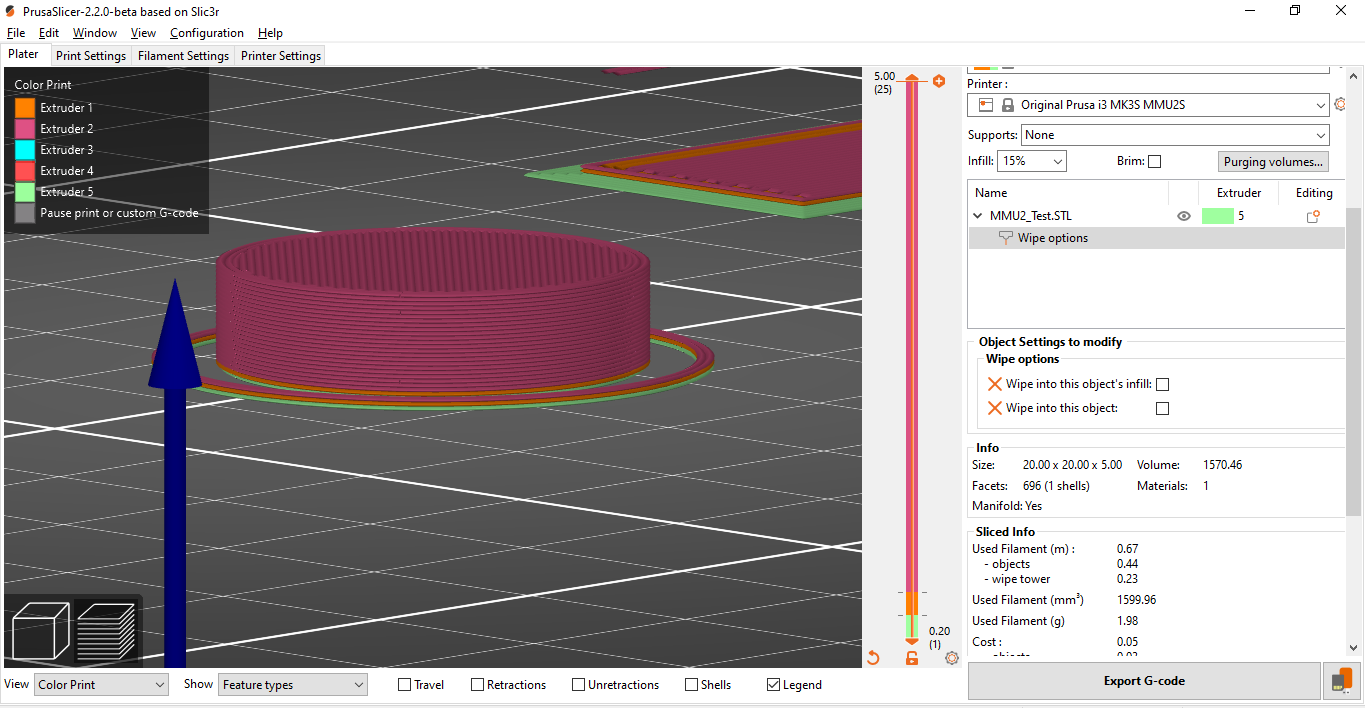Viewport: 1365px width, 708px height.
Task: Click Extruder 5 green legend swatch
Action: [25, 192]
